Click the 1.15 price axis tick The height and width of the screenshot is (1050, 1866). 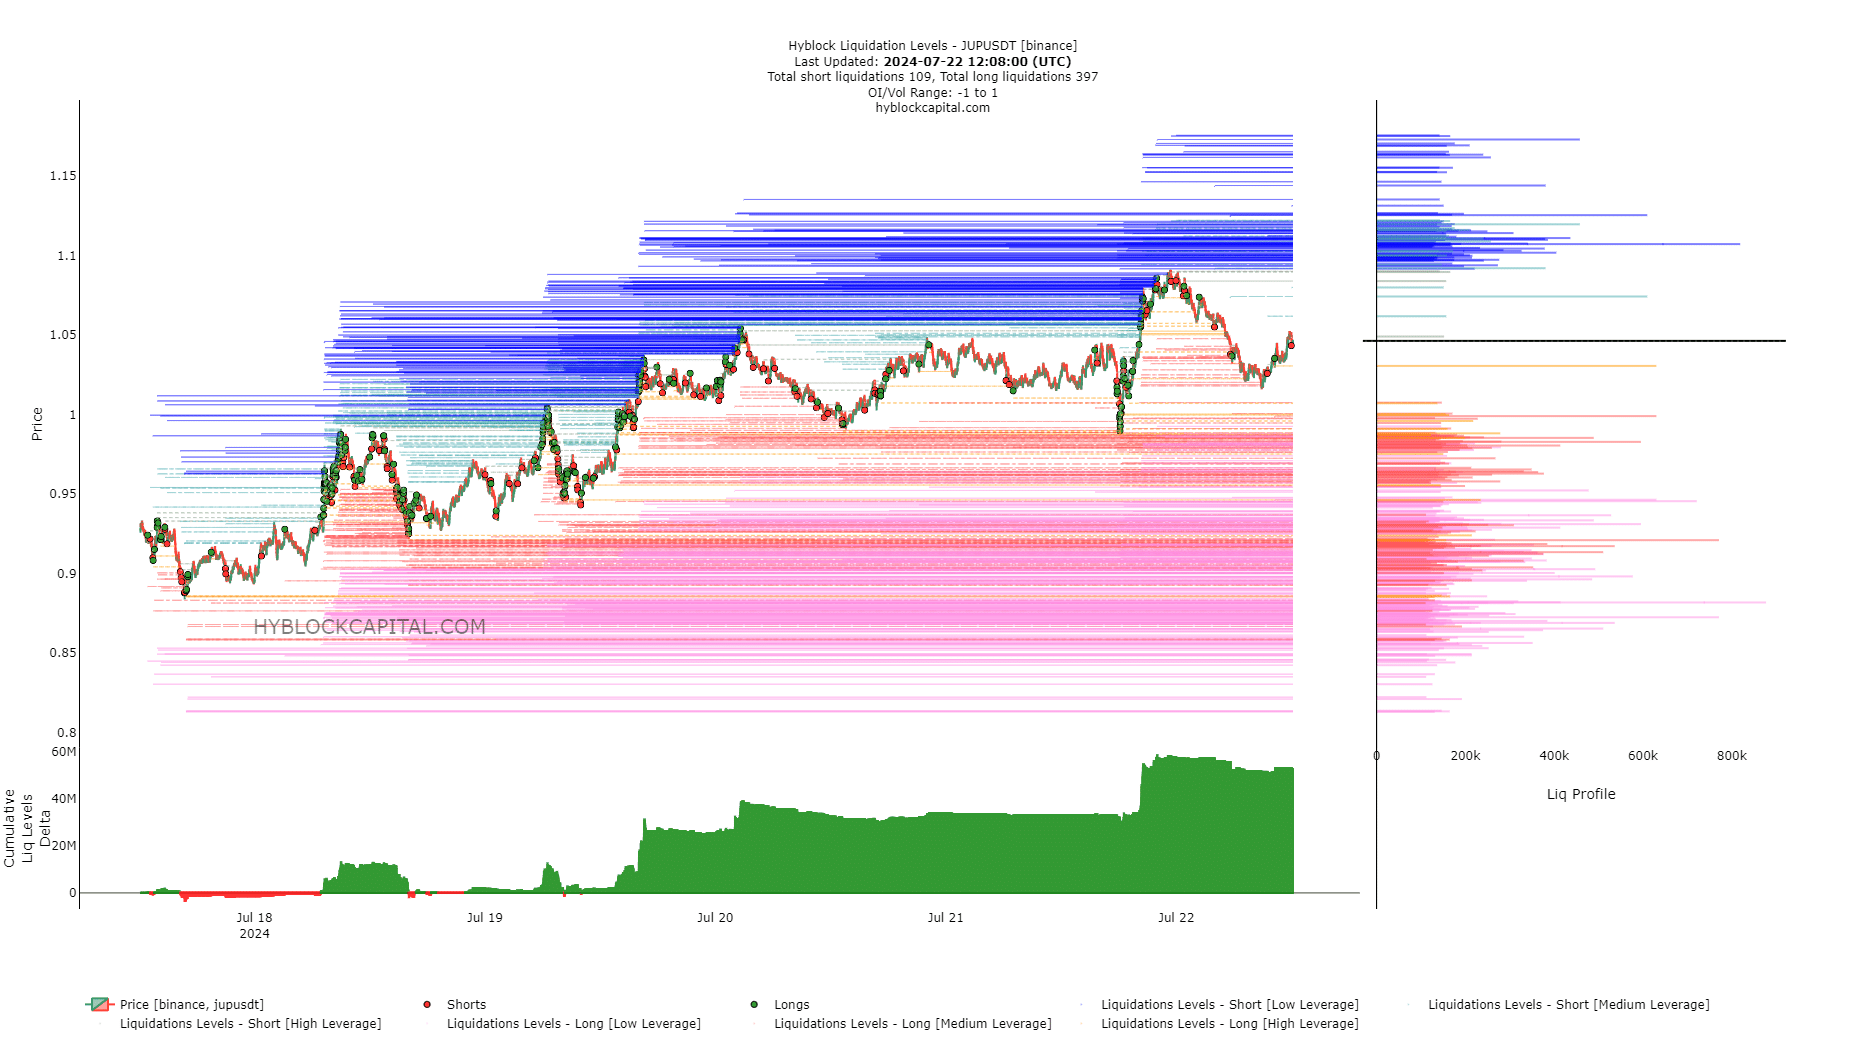point(63,176)
